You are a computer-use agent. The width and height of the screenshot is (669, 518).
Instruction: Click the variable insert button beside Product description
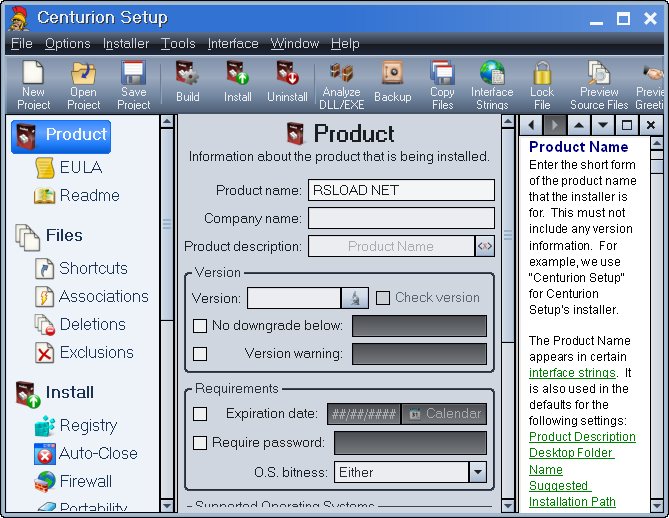485,246
